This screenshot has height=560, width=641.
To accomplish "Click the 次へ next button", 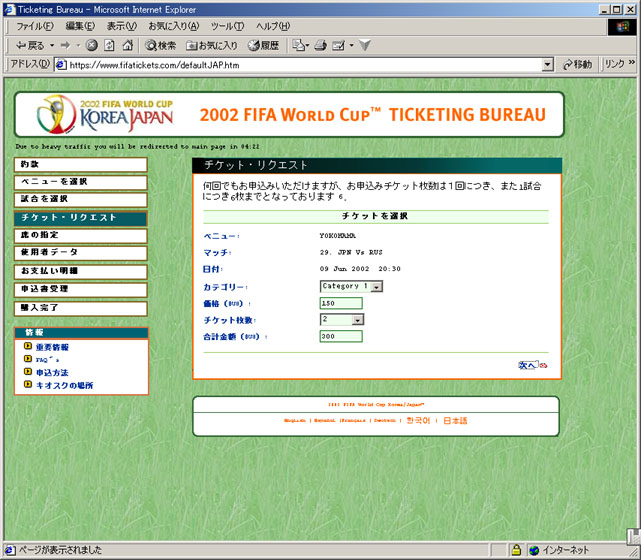I will [x=532, y=365].
